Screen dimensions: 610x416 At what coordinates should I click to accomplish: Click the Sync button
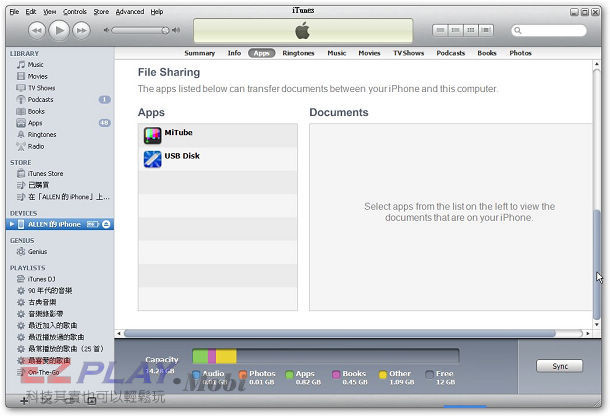pyautogui.click(x=559, y=366)
